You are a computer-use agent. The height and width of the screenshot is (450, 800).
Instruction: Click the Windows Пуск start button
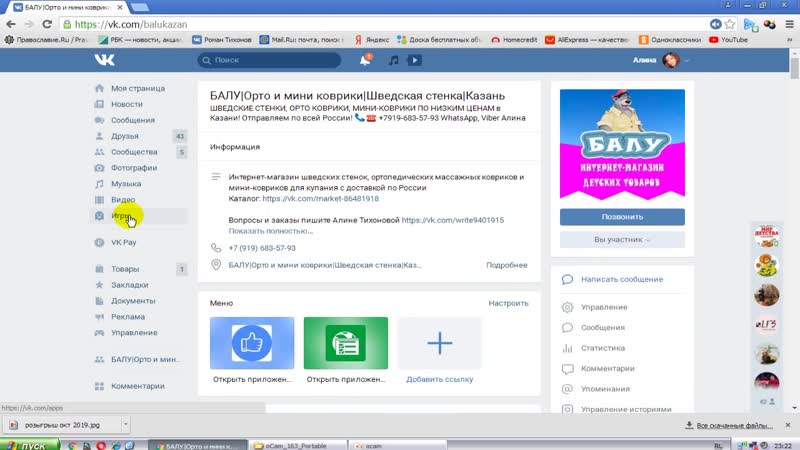pos(29,445)
